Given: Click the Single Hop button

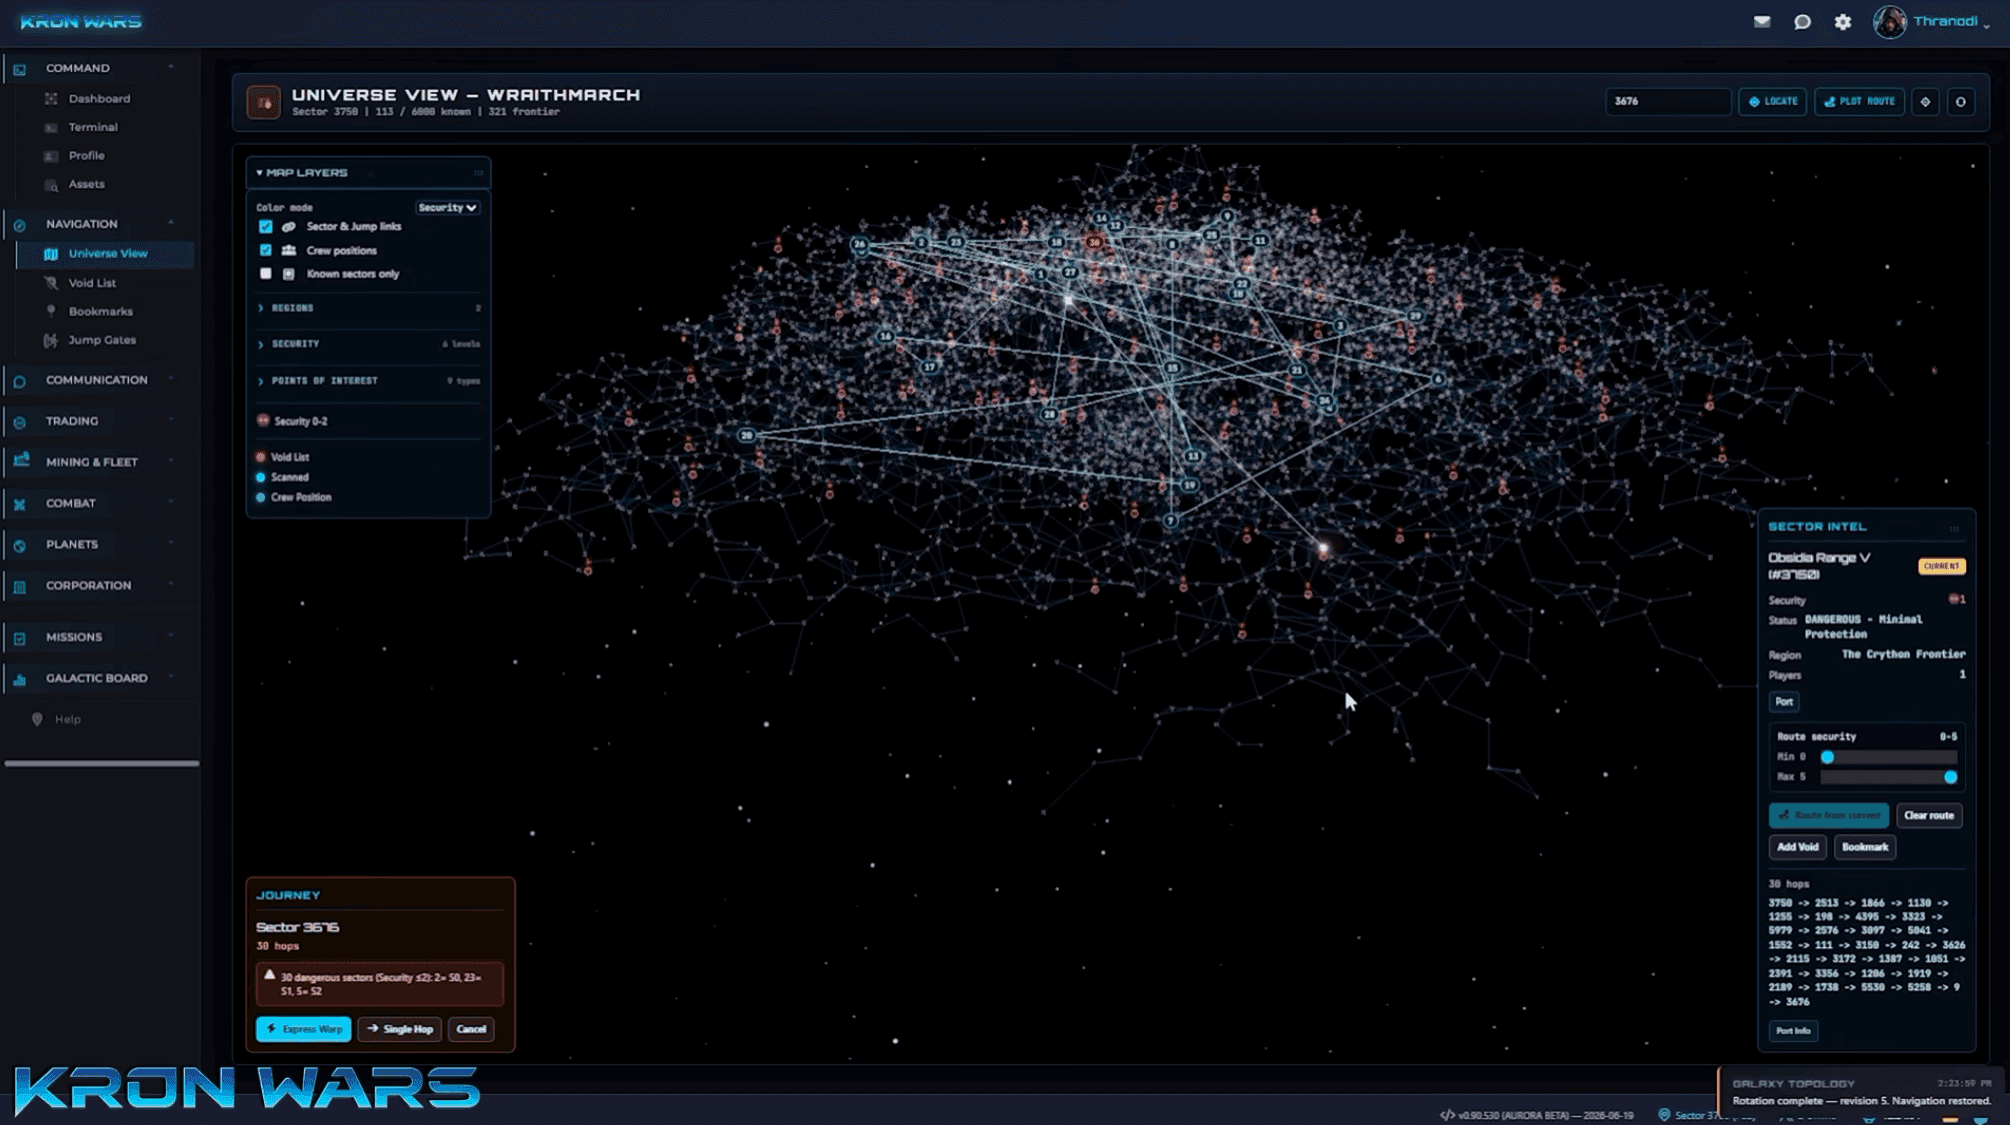Looking at the screenshot, I should point(400,1029).
